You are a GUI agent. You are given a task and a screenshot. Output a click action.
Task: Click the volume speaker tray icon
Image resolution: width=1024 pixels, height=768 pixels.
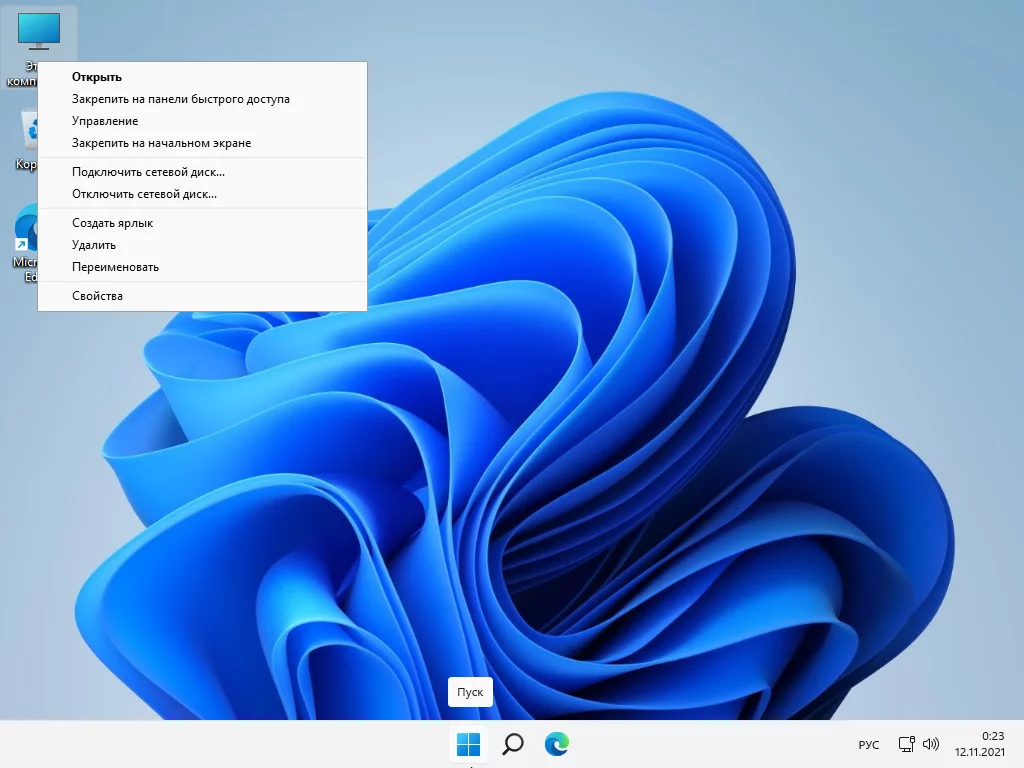931,744
